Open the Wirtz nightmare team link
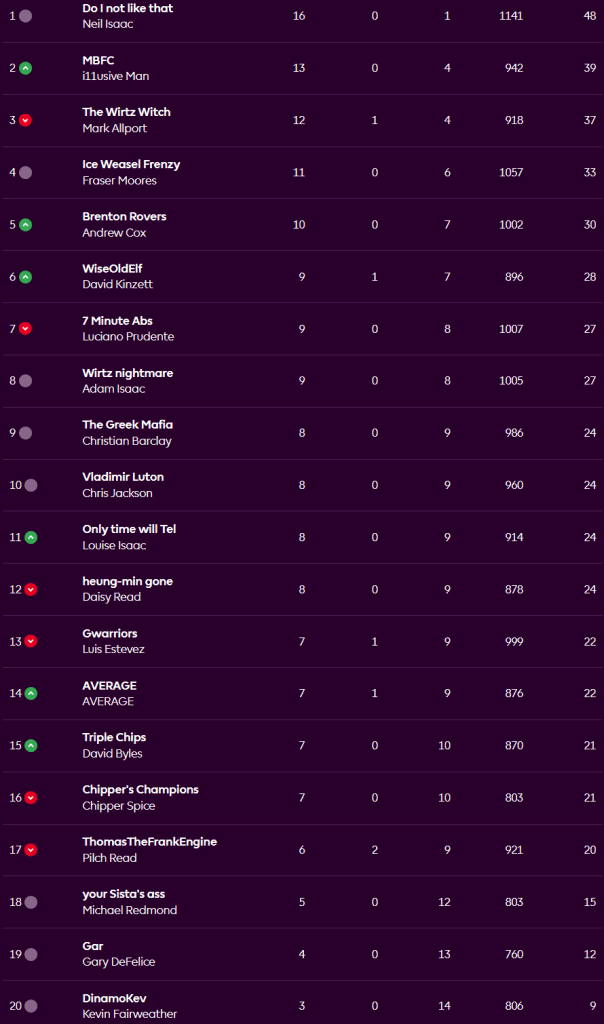This screenshot has height=1024, width=604. click(x=127, y=373)
